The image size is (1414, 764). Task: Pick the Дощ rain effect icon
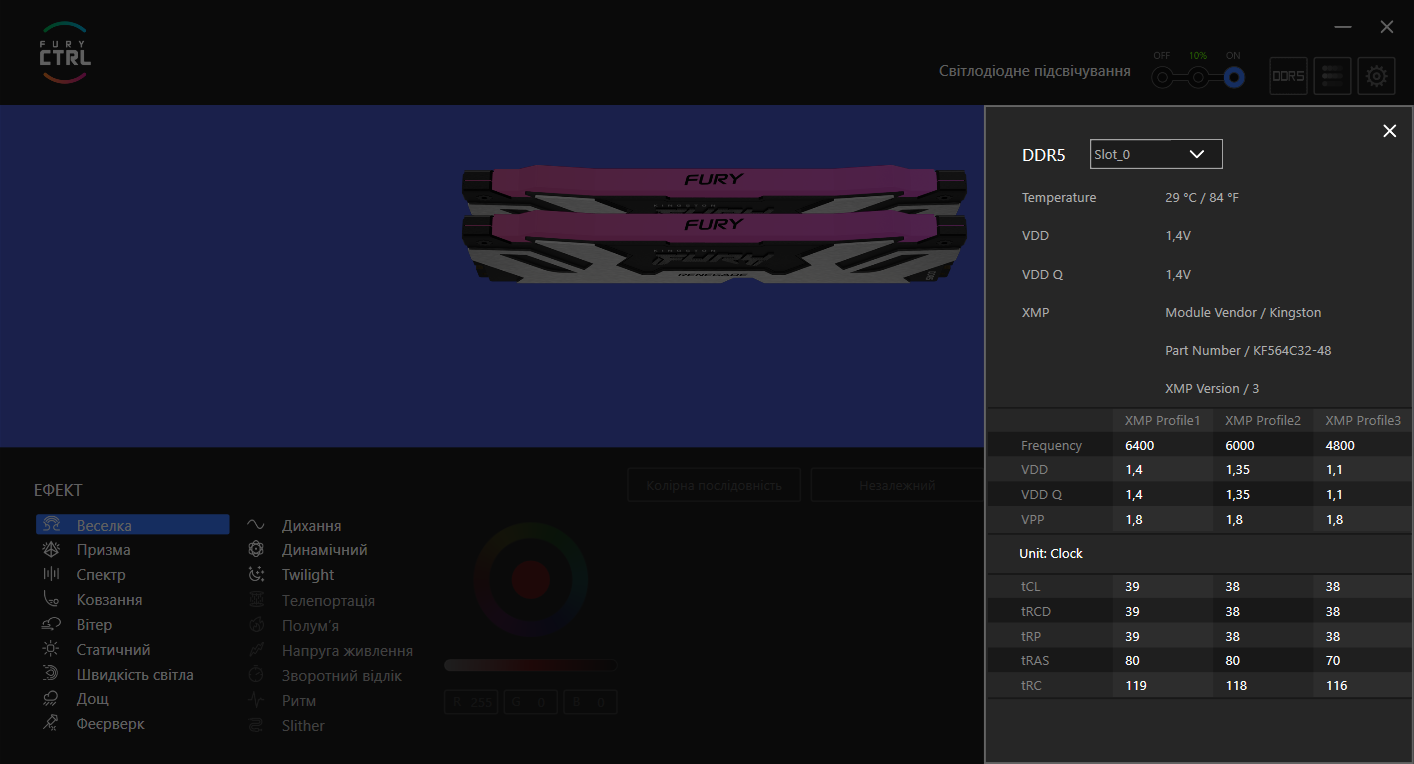(x=51, y=699)
